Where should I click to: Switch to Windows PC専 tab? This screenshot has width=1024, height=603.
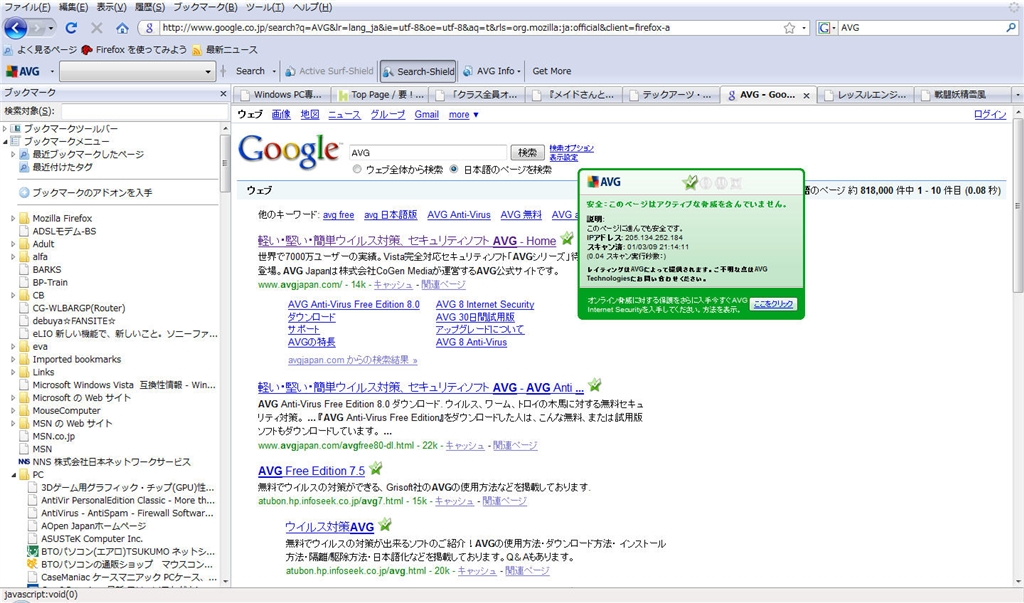(281, 95)
